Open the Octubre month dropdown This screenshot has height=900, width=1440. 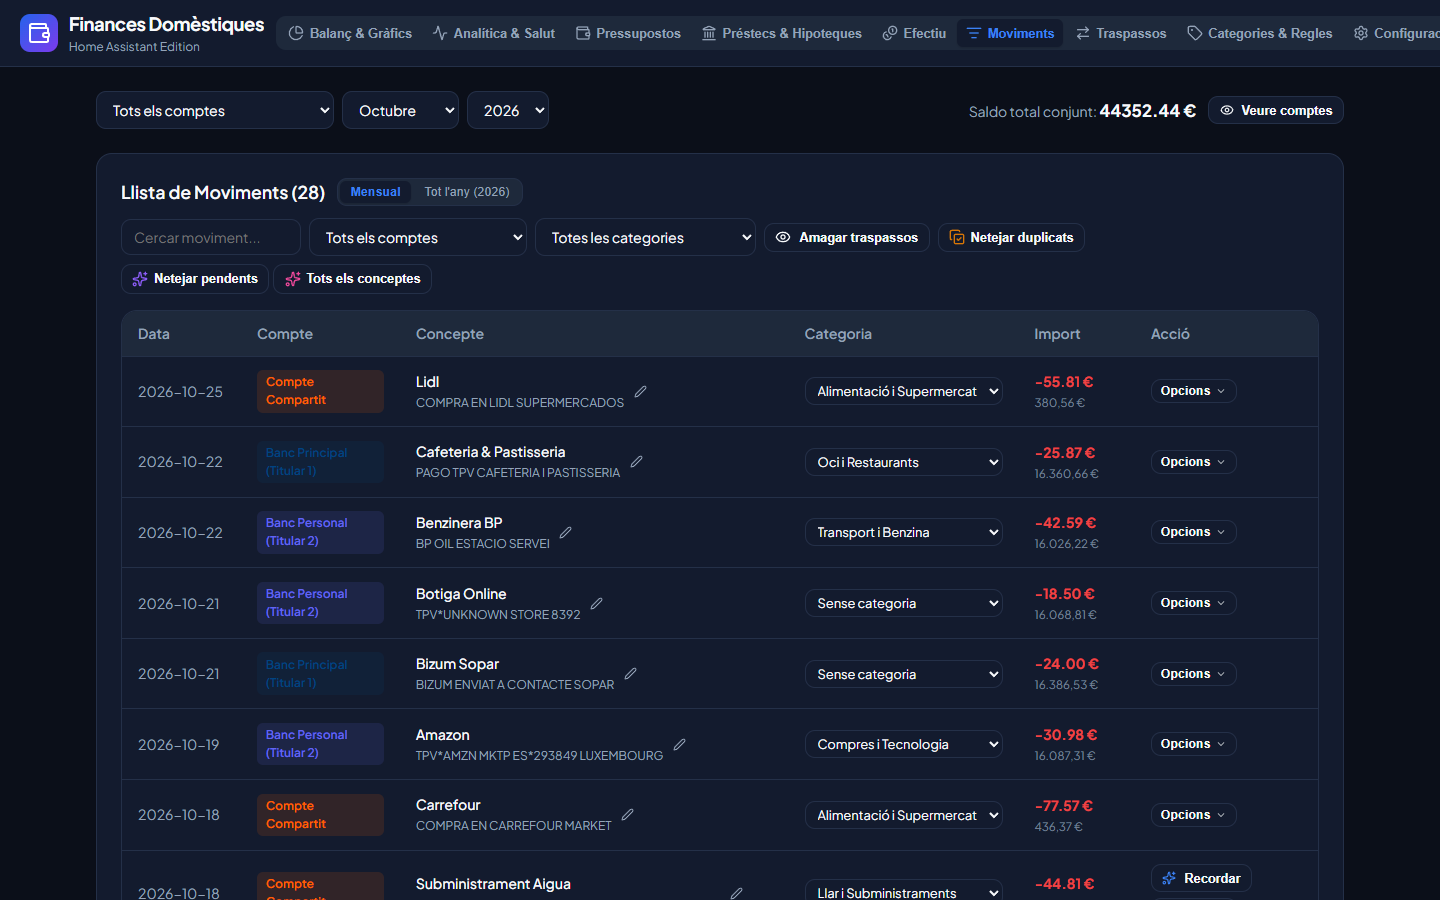(400, 110)
